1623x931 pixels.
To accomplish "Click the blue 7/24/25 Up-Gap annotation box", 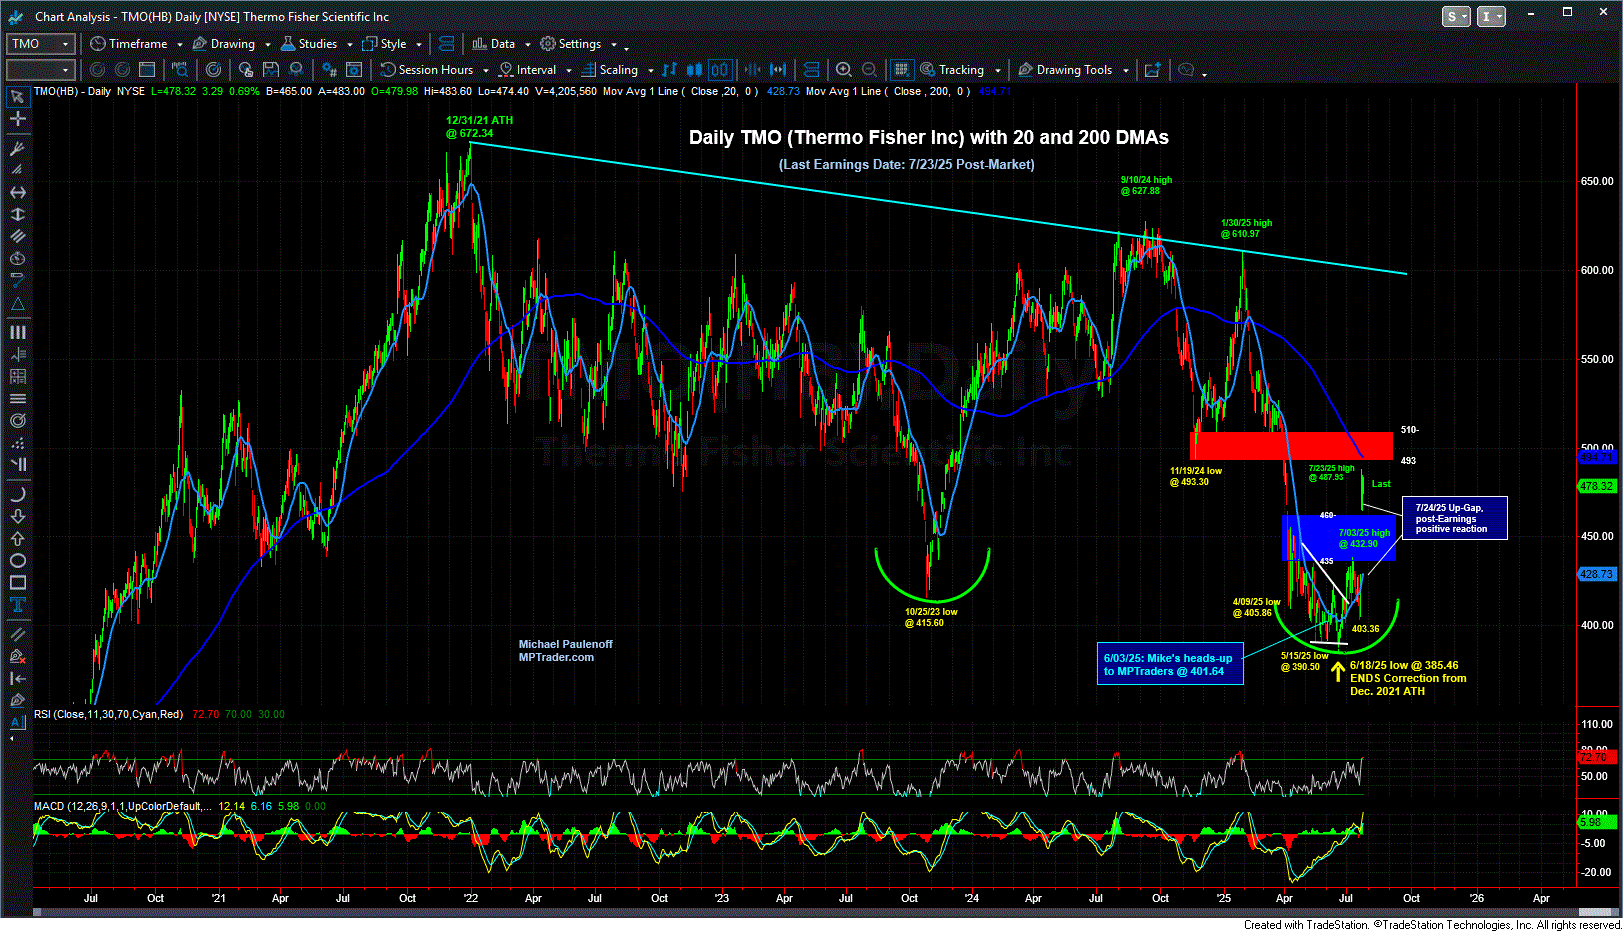I will coord(1455,518).
